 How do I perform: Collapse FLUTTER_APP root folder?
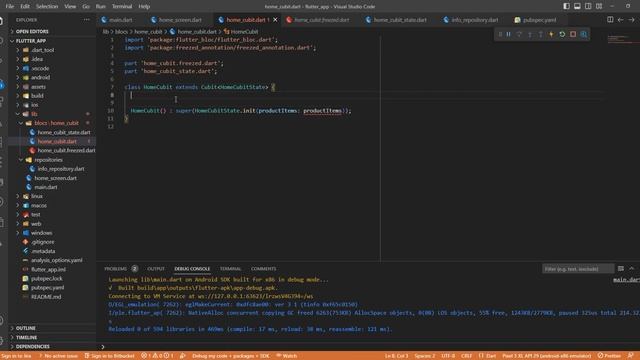[x=52, y=41]
